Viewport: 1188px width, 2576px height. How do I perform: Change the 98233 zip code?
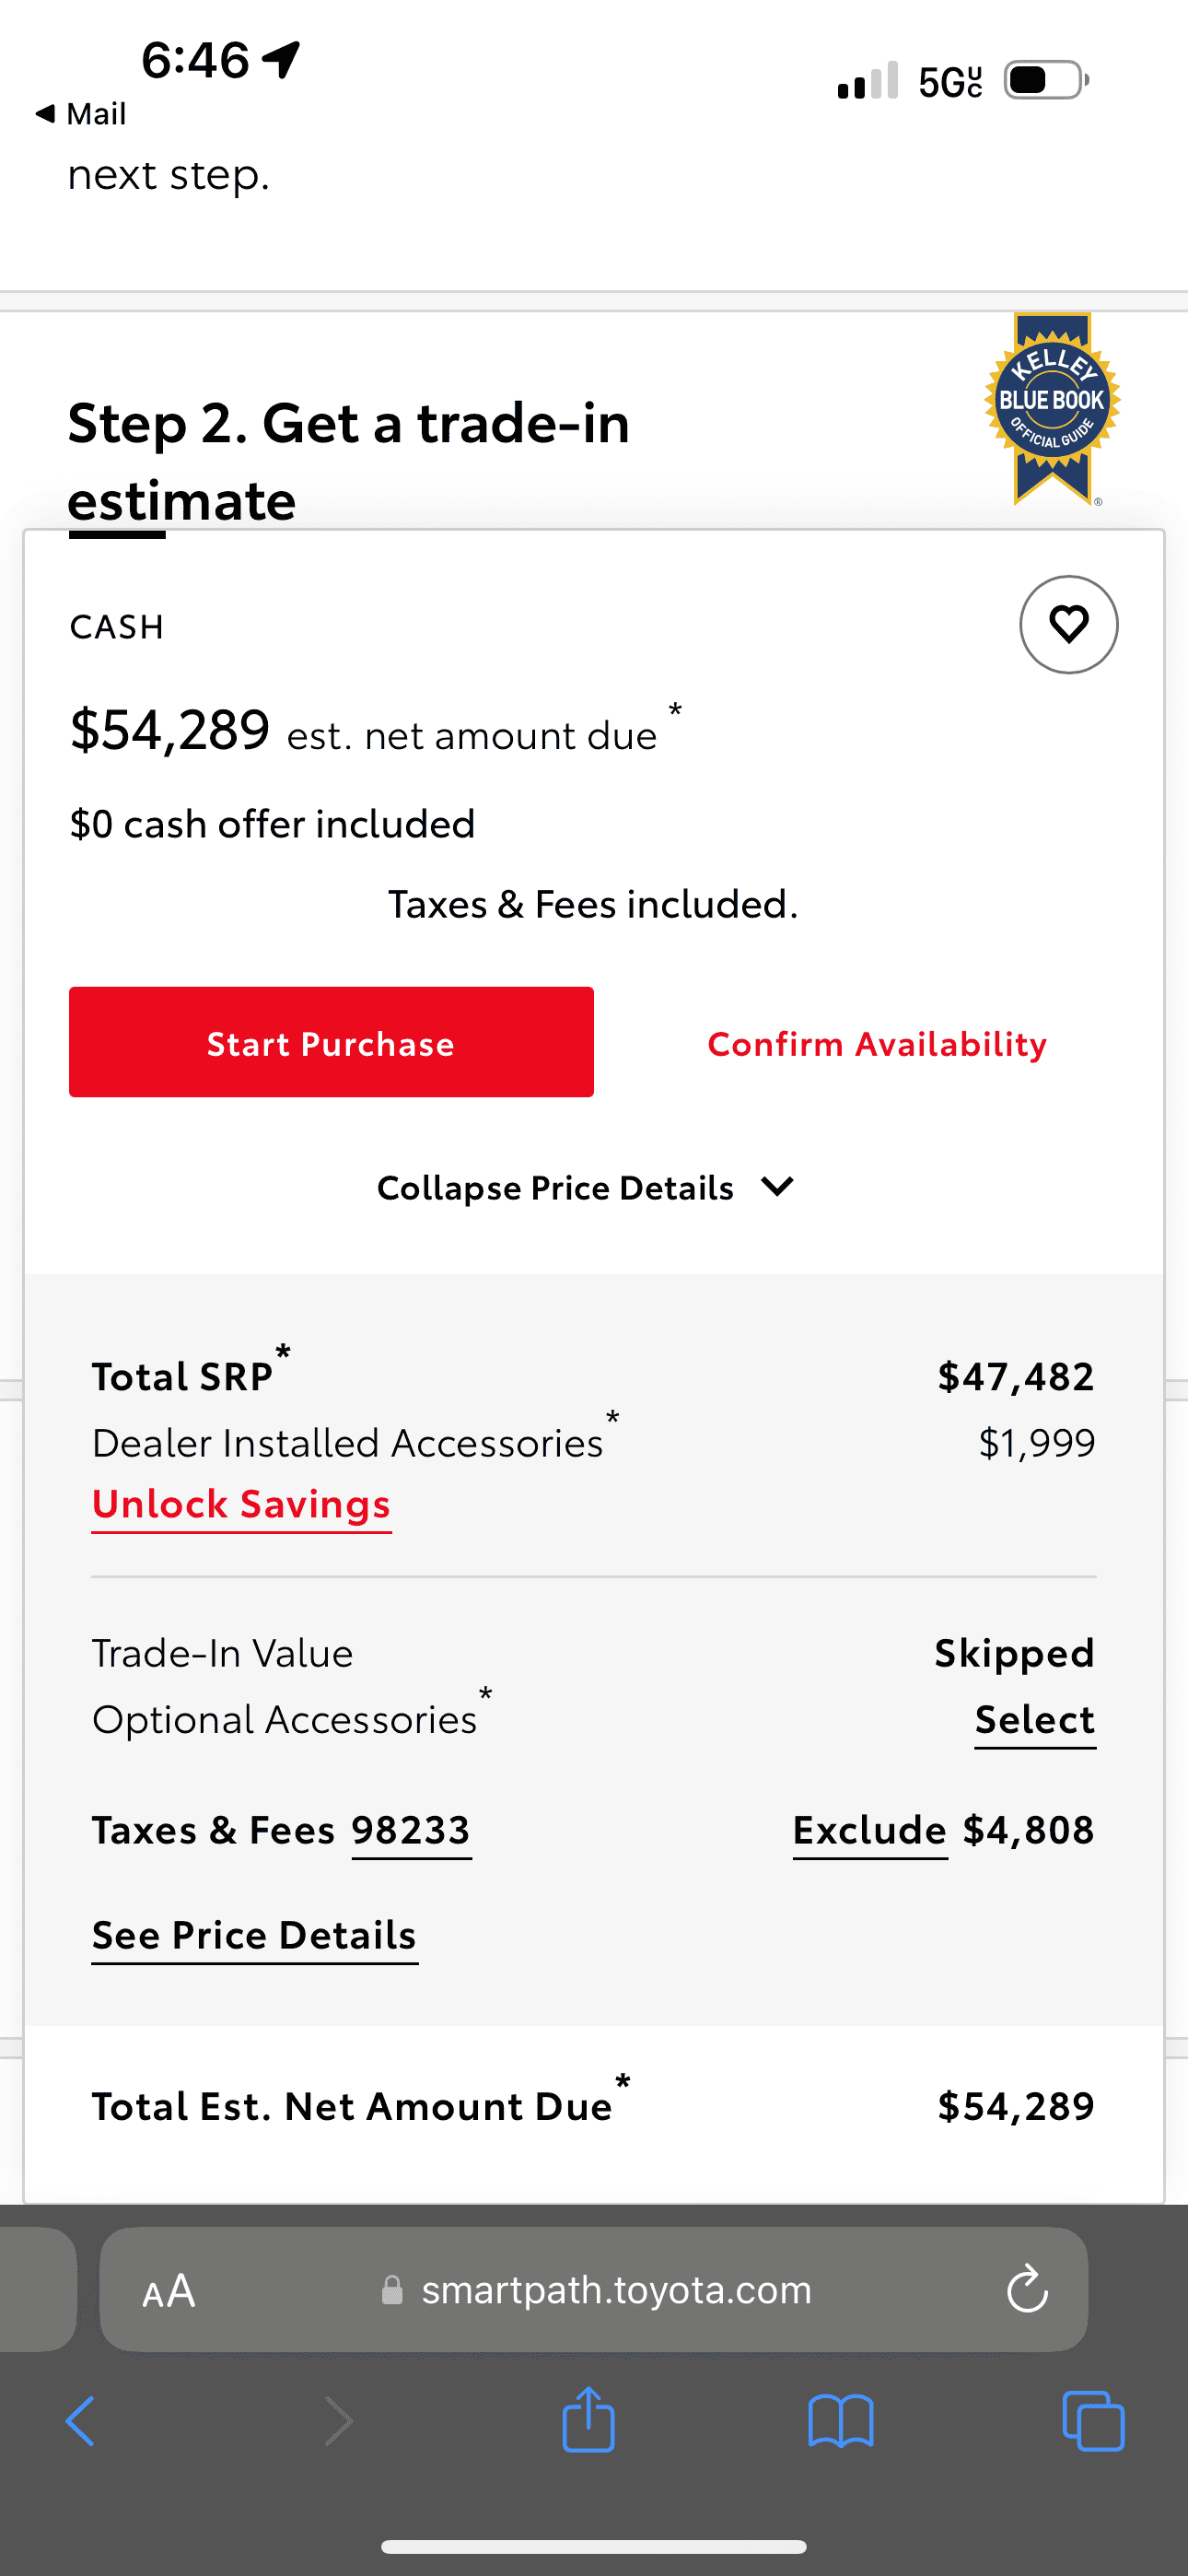(x=411, y=1832)
